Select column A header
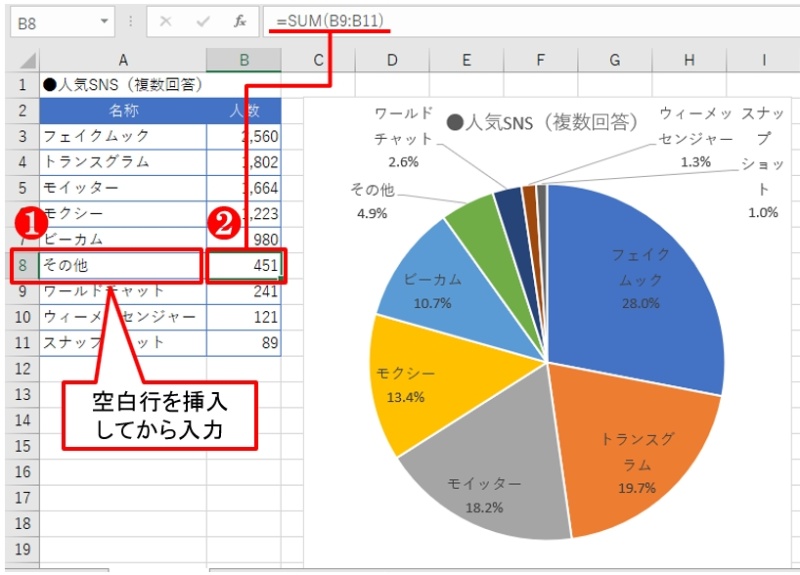 [x=122, y=61]
